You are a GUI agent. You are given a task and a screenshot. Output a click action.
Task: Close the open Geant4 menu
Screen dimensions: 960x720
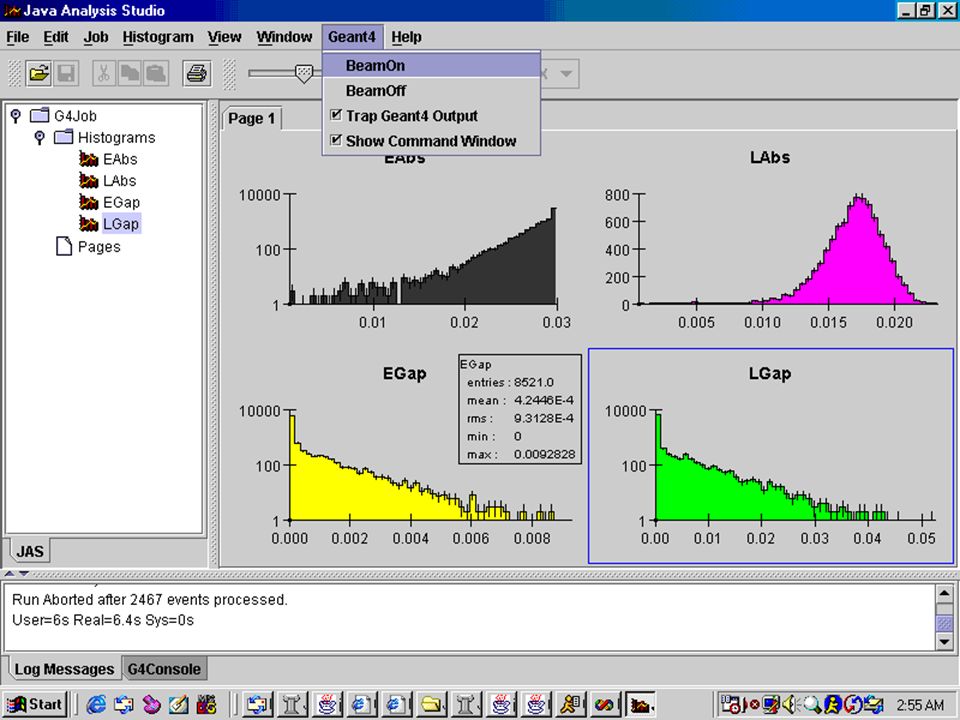[352, 37]
